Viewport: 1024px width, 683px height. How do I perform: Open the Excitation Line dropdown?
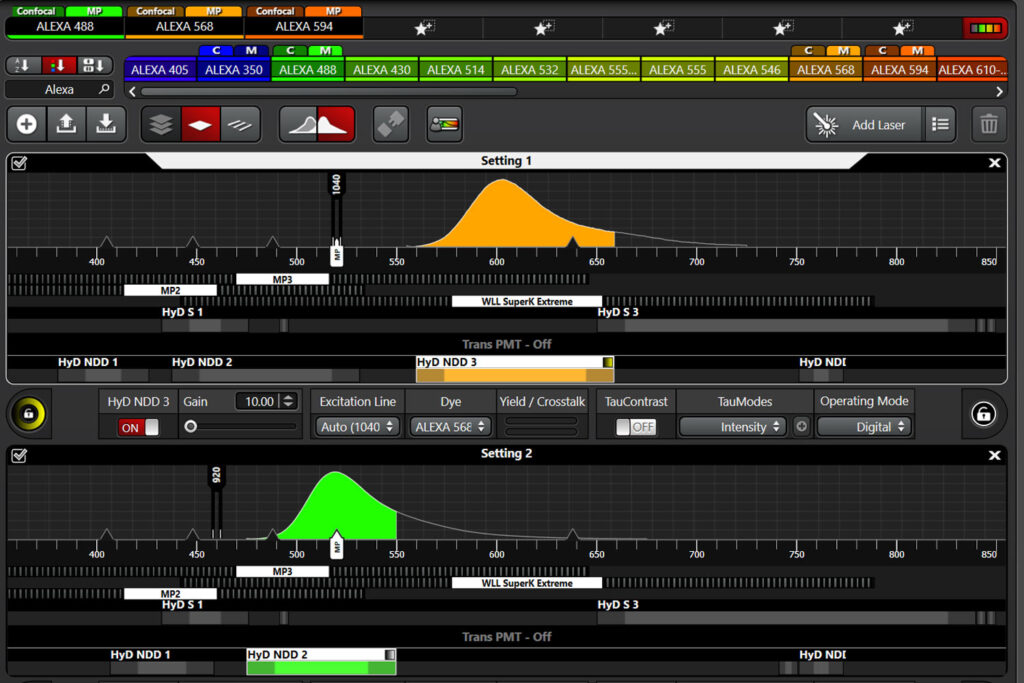coord(355,427)
